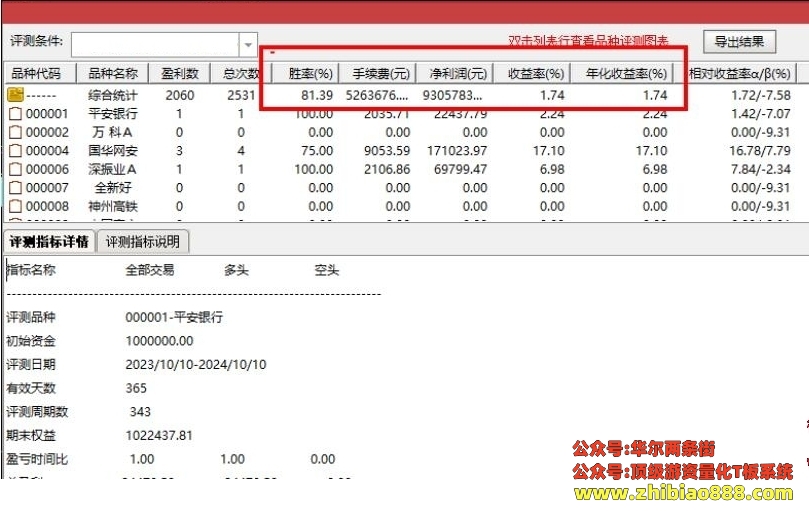Click the 000001-平安银行 detail value

(174, 317)
